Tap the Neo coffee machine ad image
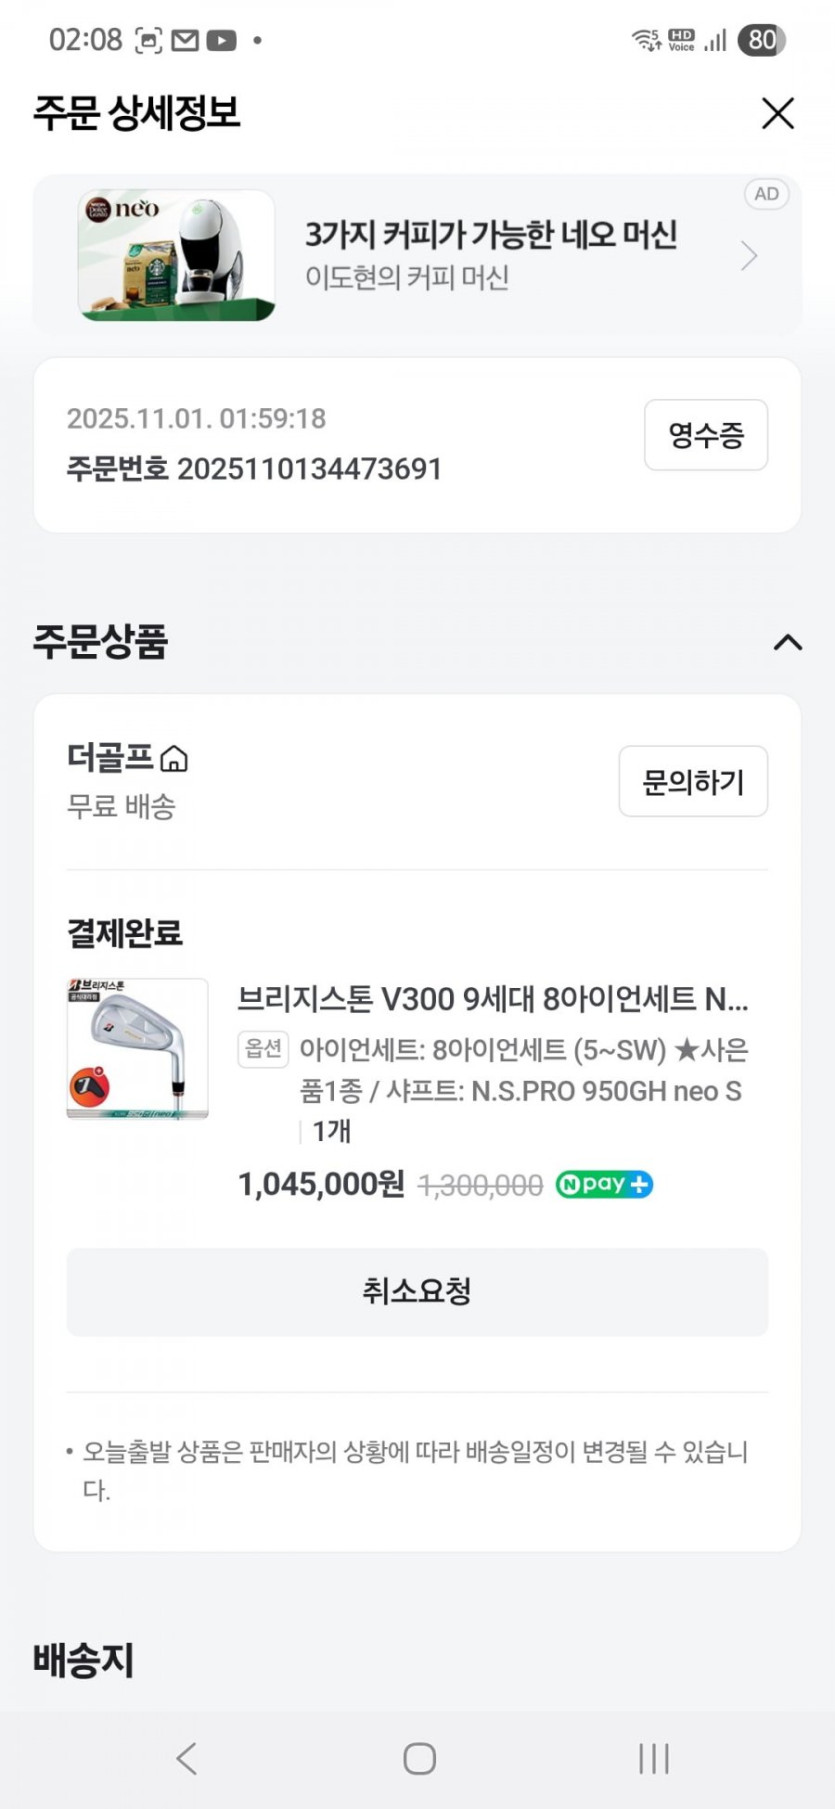The image size is (835, 1809). [176, 255]
